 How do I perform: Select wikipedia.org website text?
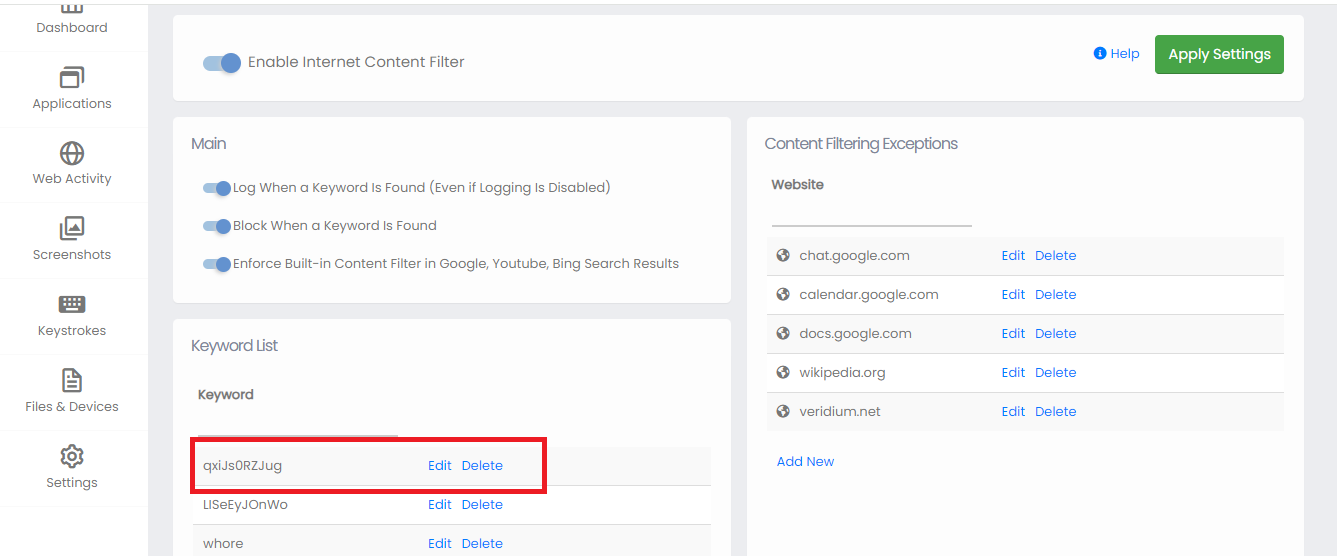click(x=842, y=372)
